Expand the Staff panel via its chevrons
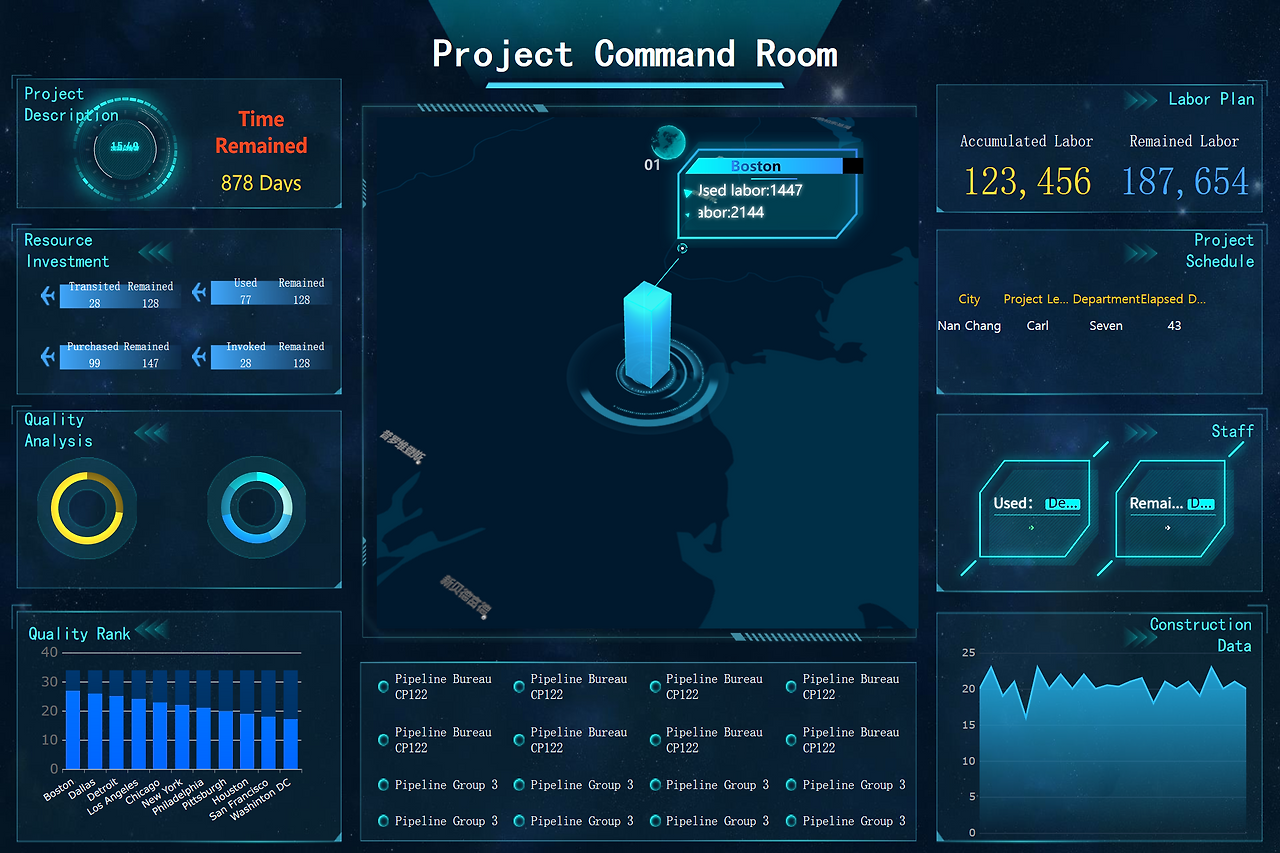The image size is (1280, 853). pos(1141,432)
